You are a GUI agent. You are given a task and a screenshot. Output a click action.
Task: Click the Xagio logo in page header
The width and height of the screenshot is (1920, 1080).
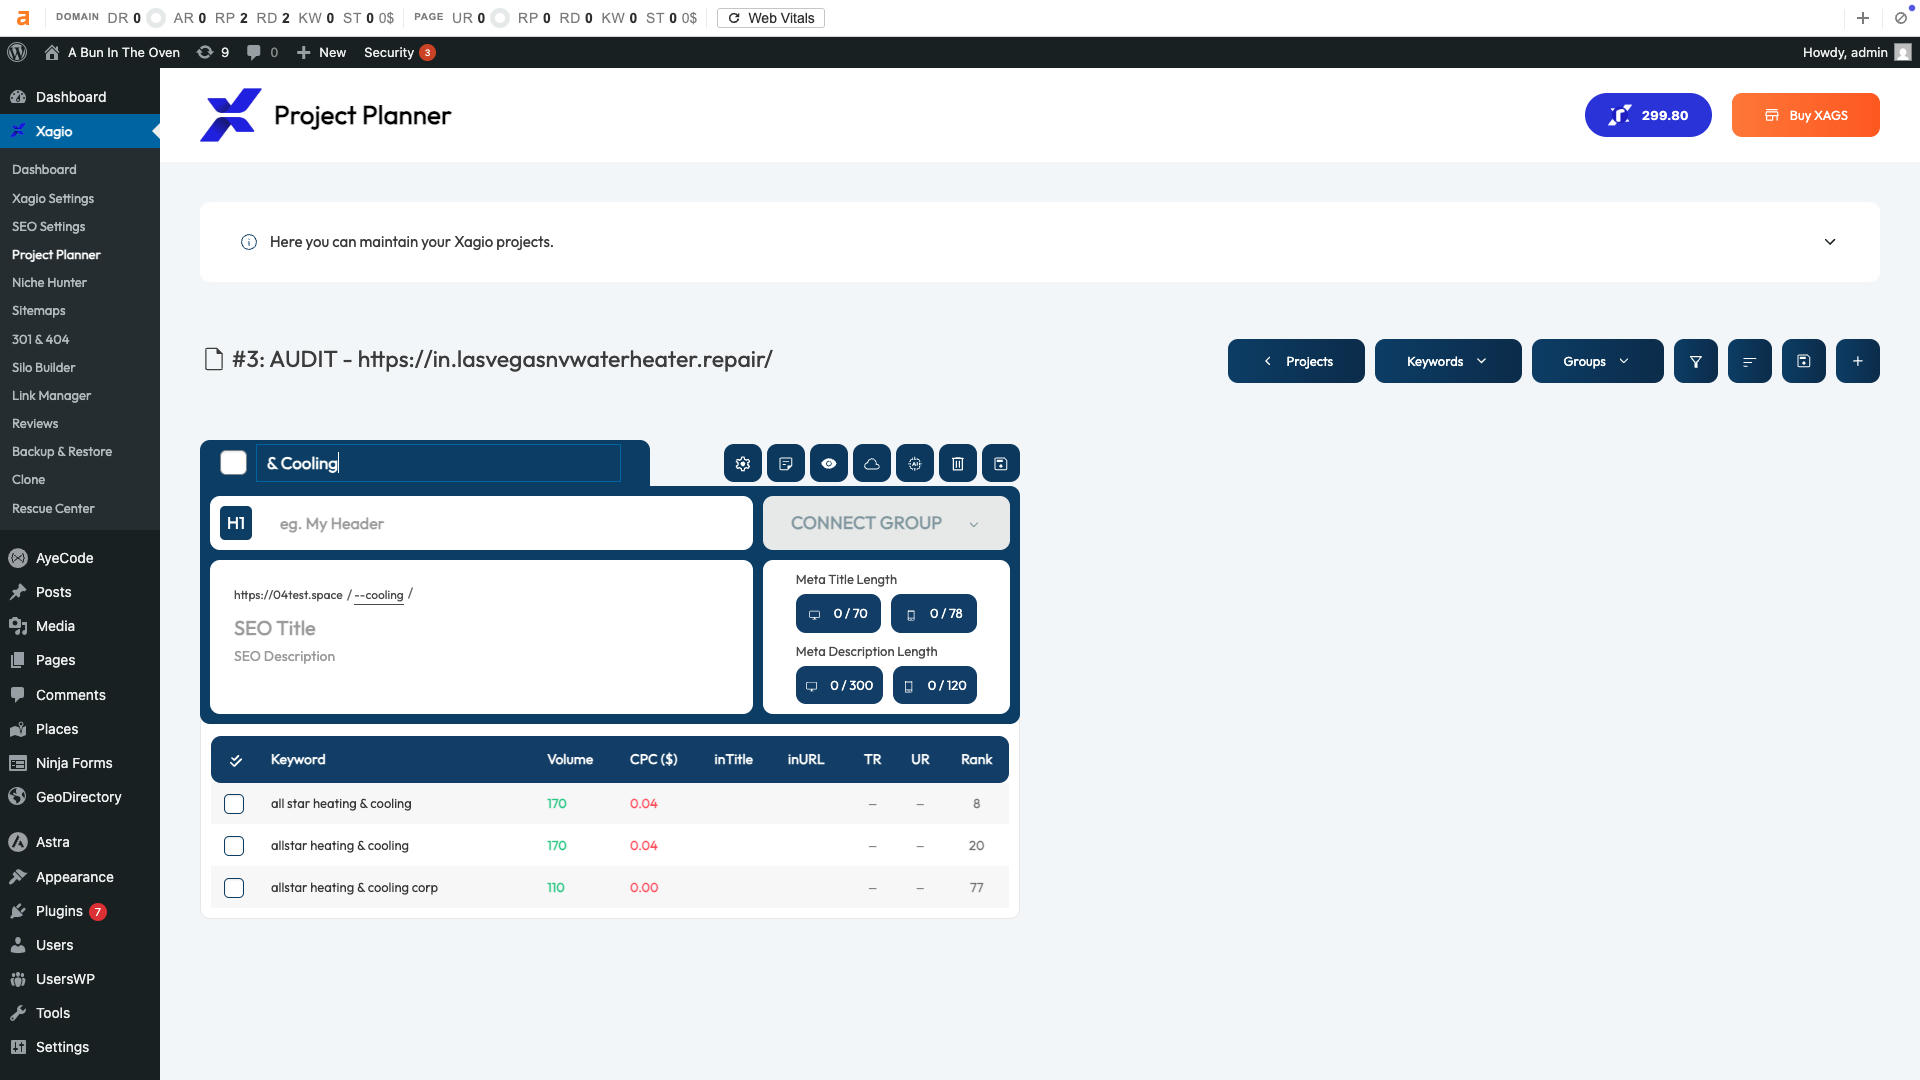point(230,115)
